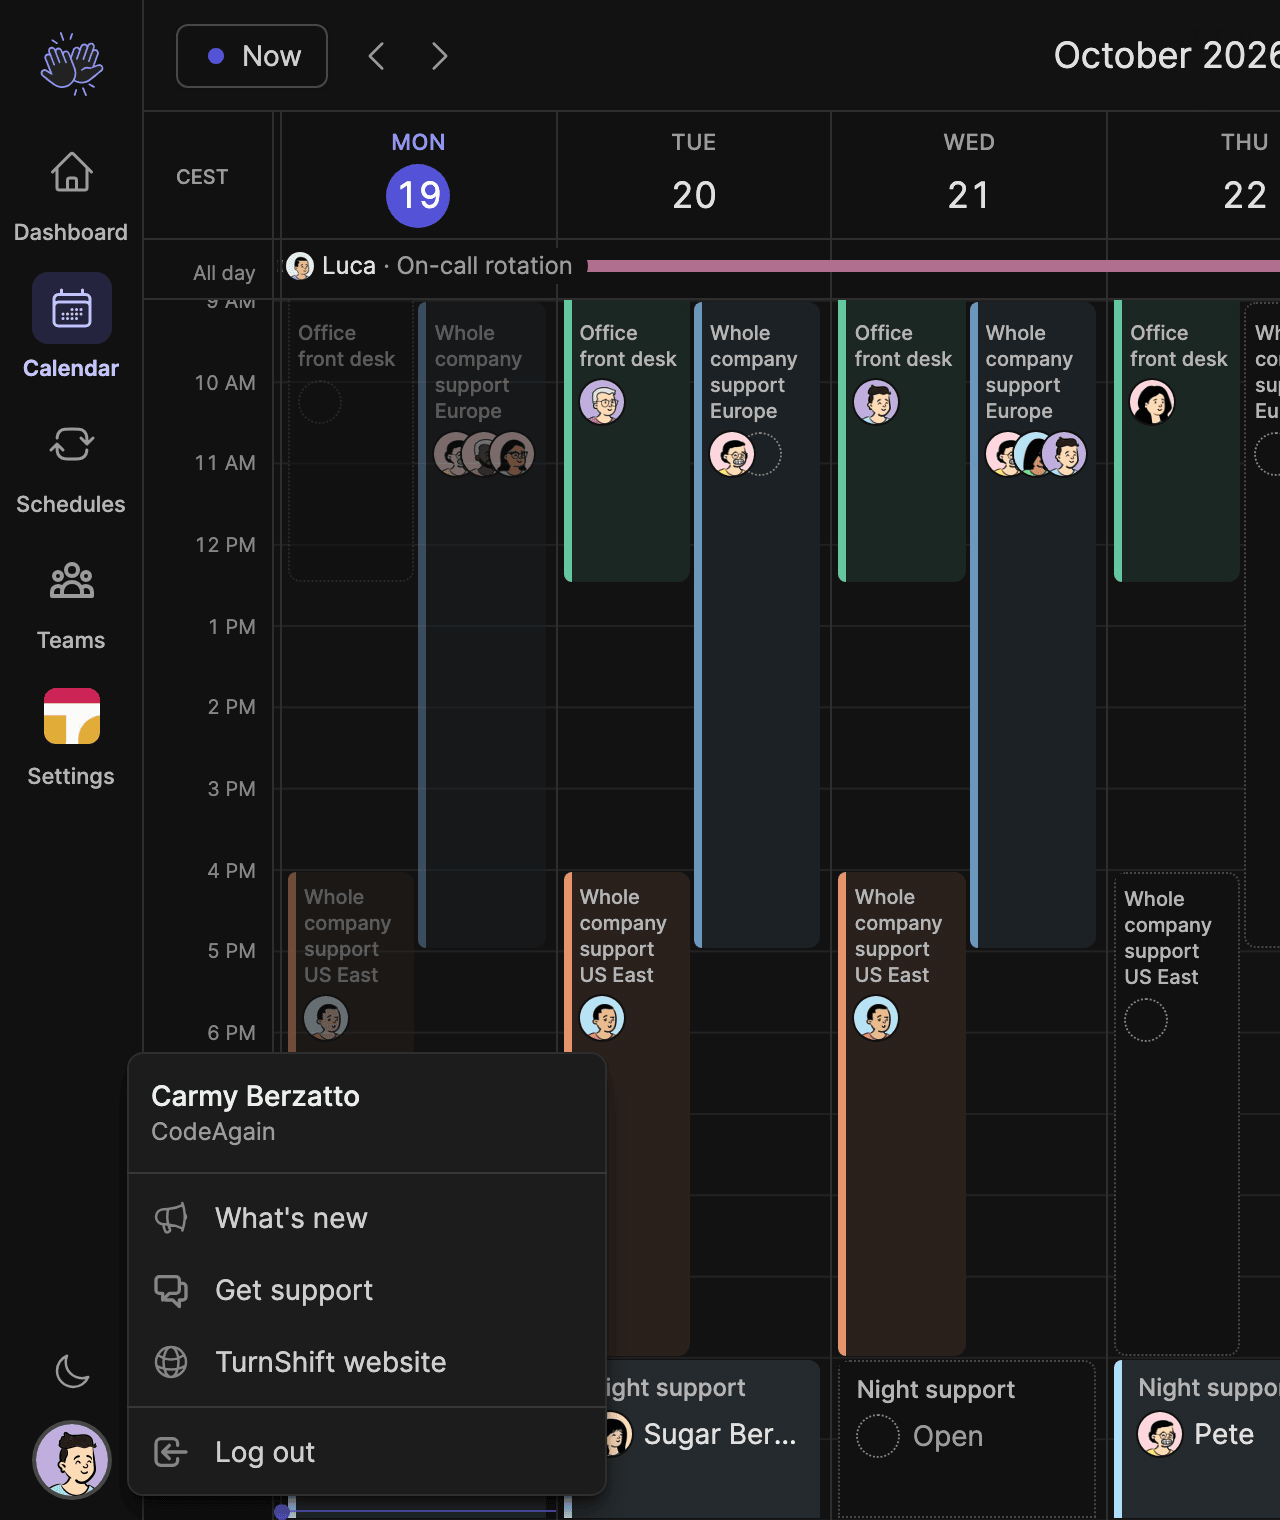Select Tuesday 20 date header

[x=694, y=178]
